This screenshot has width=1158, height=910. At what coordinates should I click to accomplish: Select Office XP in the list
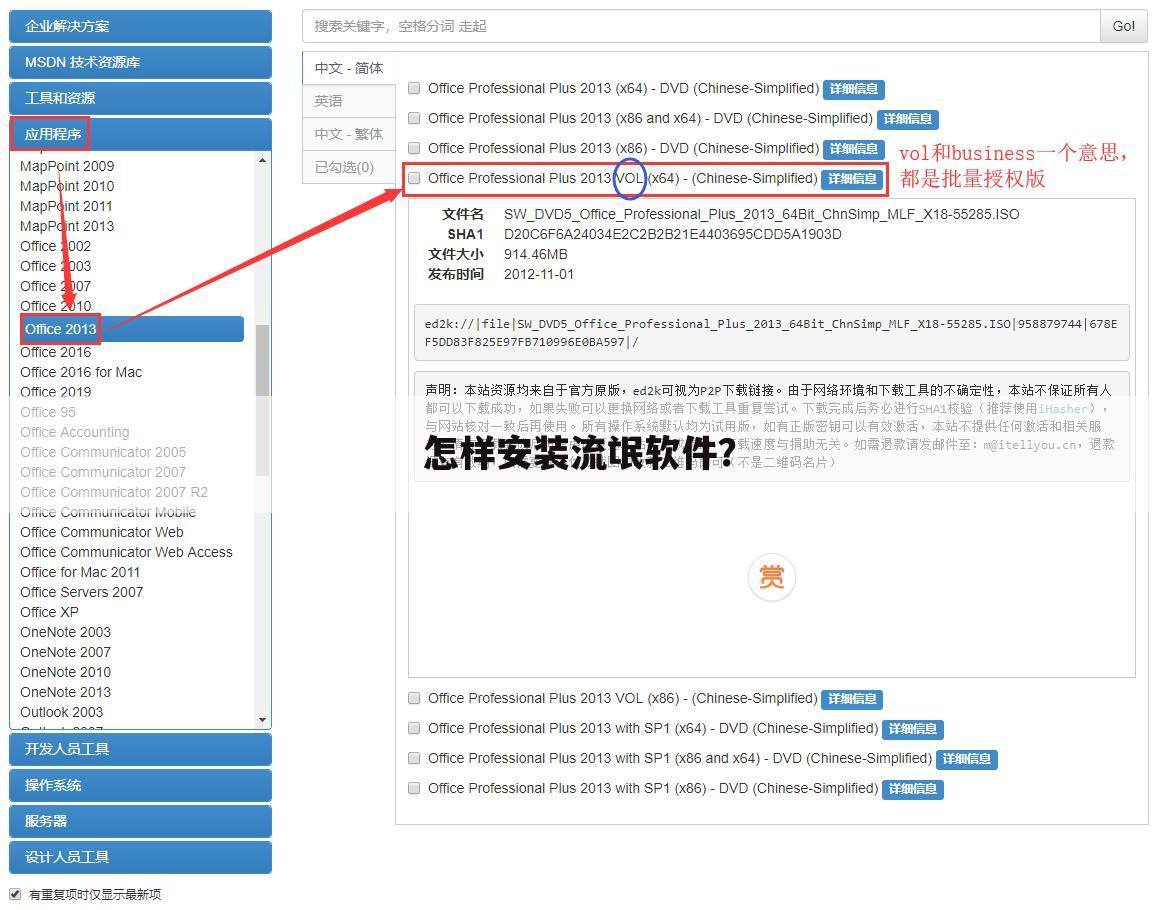[x=49, y=612]
